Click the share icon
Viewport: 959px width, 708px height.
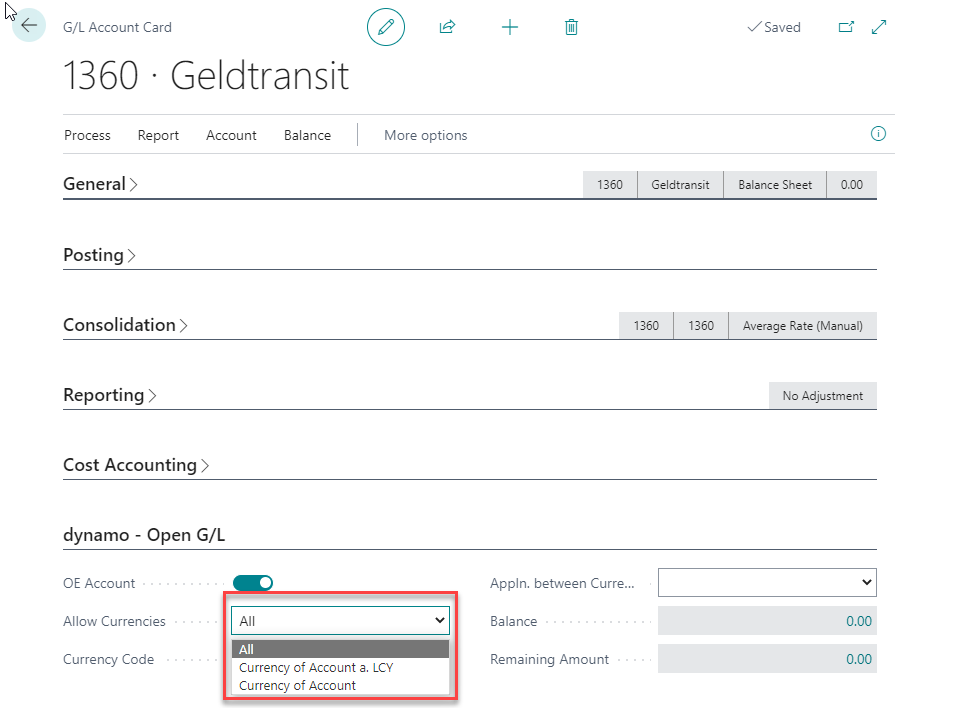coord(447,27)
